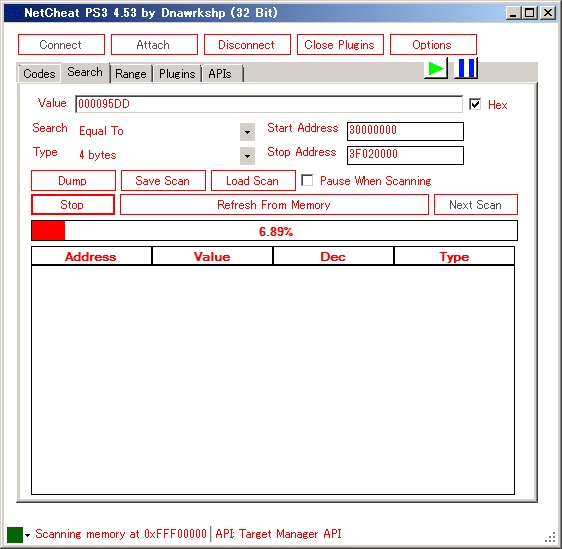Uncheck the Hex checkbox
The height and width of the screenshot is (549, 562).
pos(475,104)
